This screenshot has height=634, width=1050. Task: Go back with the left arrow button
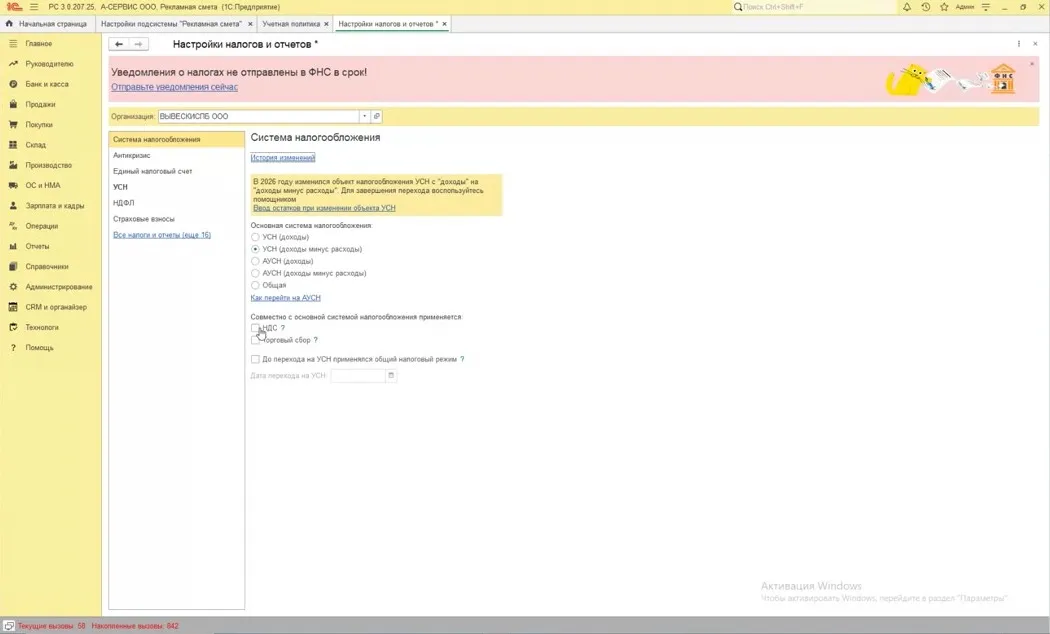click(119, 44)
